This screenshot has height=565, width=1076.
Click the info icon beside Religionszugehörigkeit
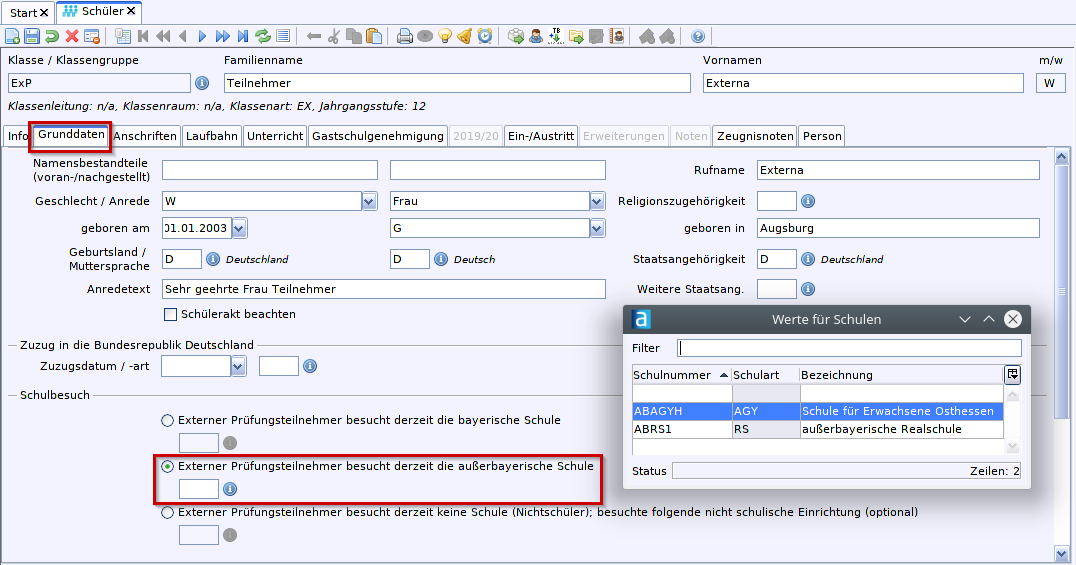[x=808, y=201]
